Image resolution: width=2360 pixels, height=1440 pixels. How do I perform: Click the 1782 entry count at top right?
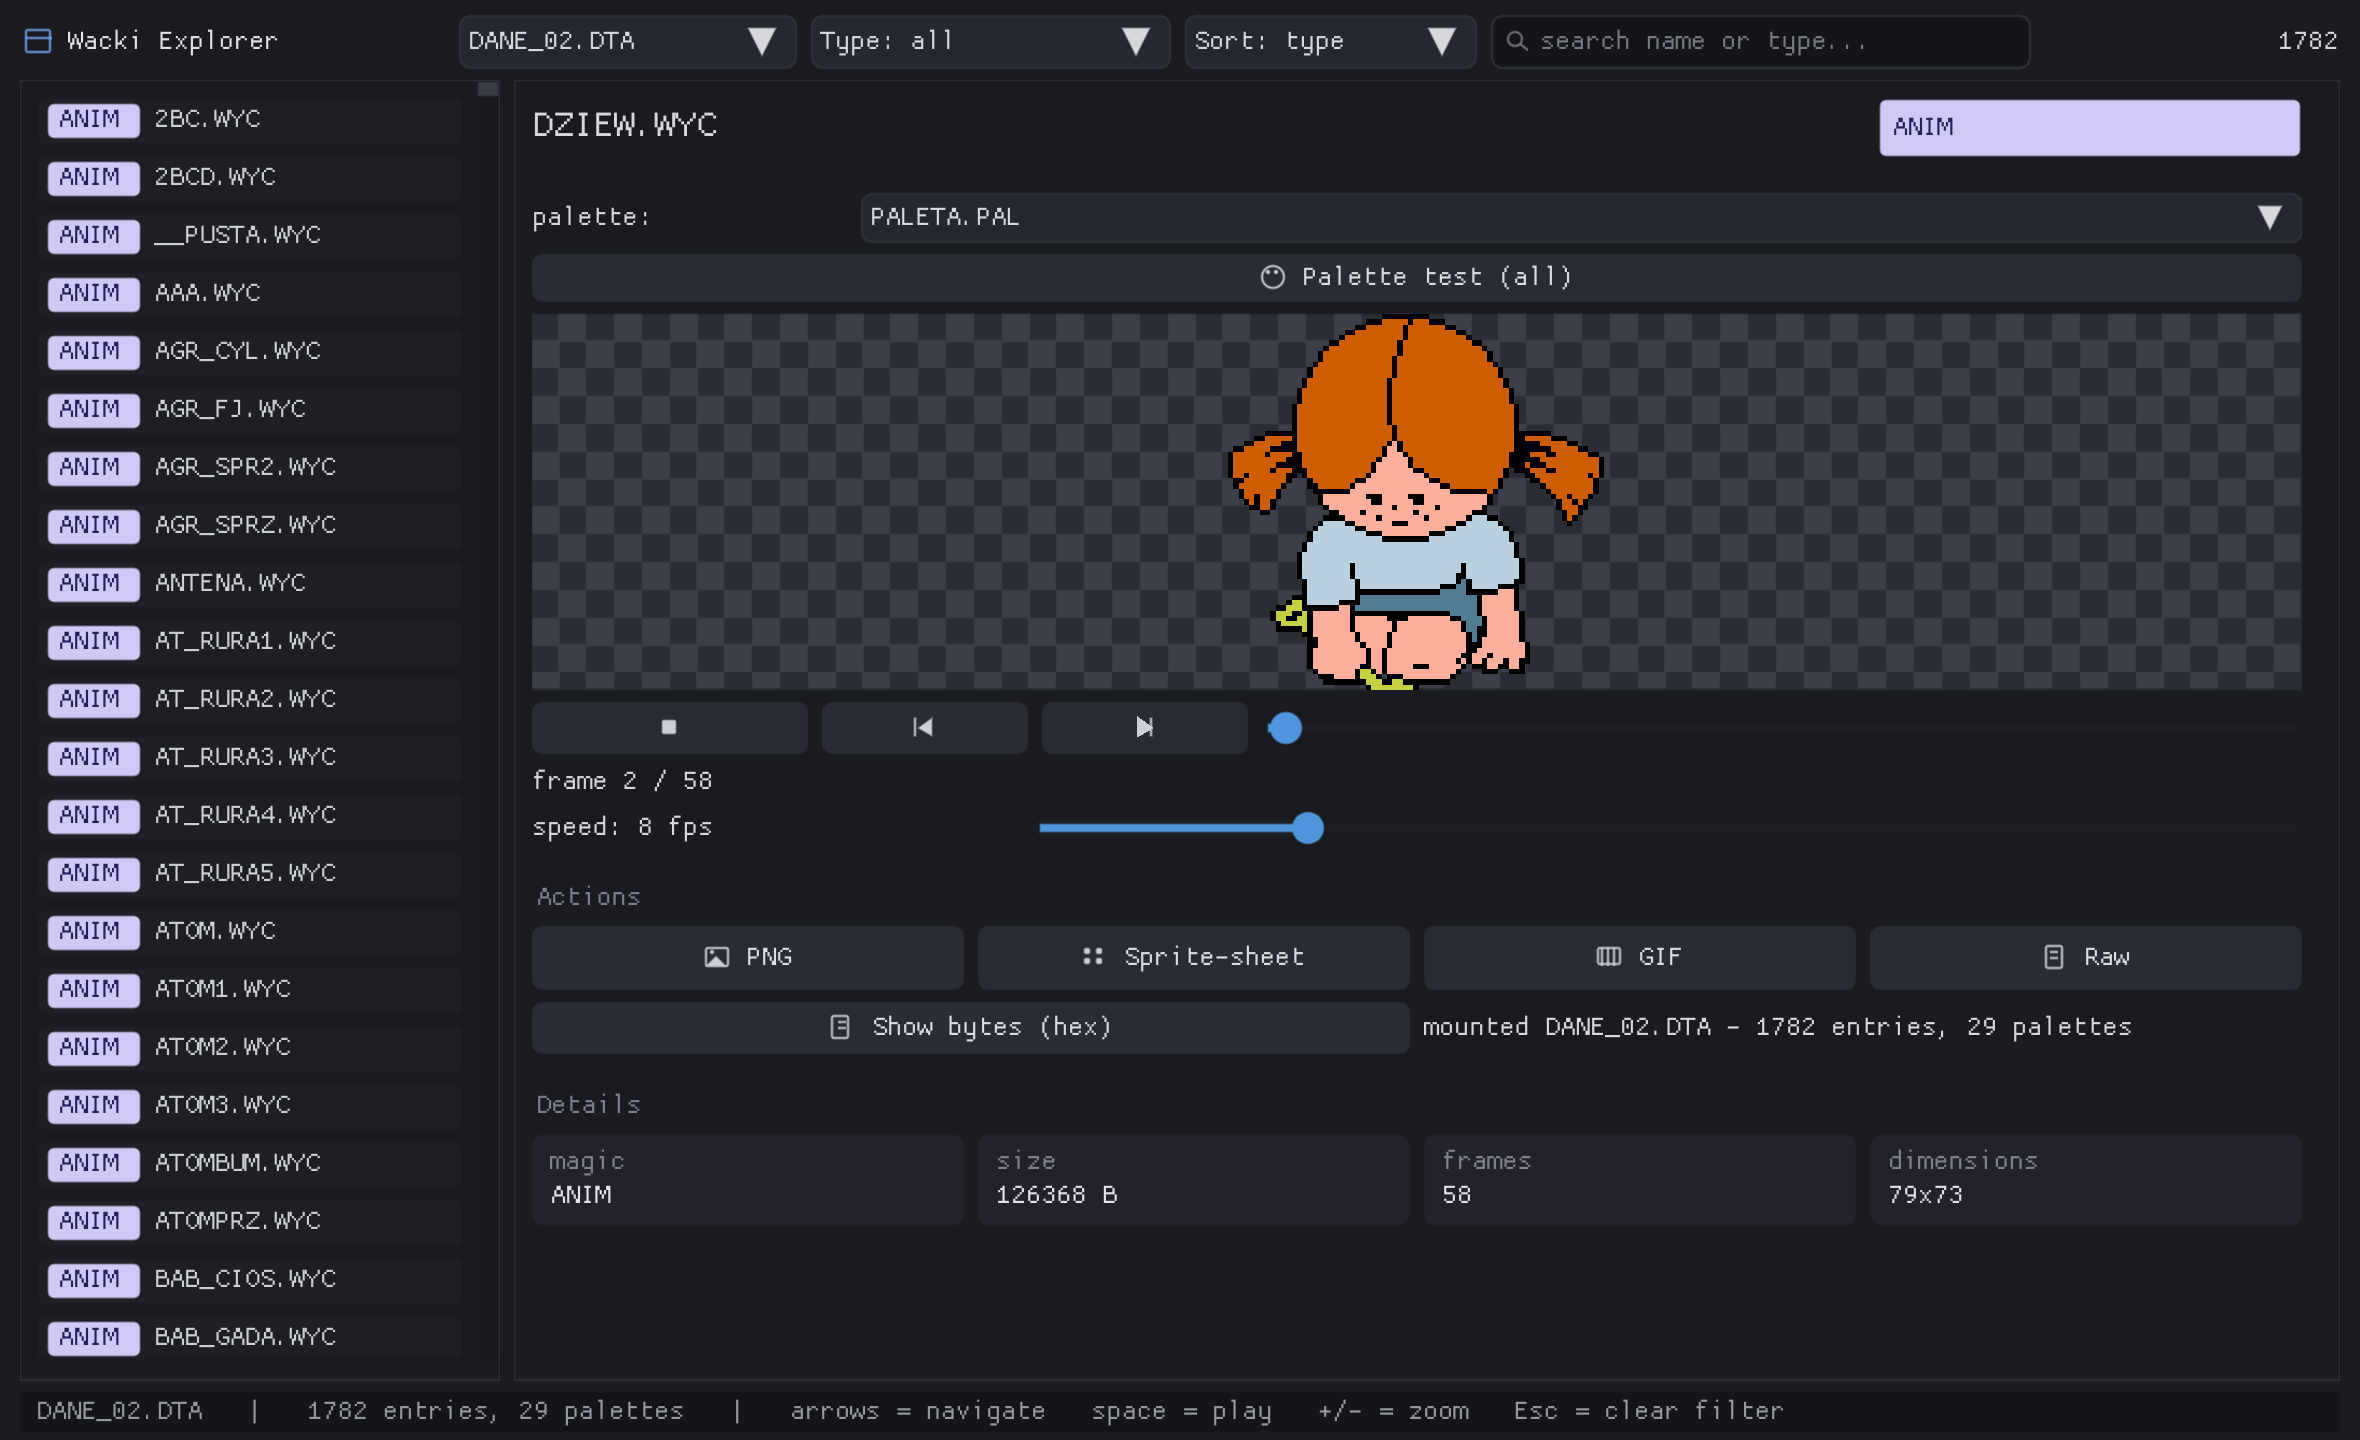tap(2307, 41)
